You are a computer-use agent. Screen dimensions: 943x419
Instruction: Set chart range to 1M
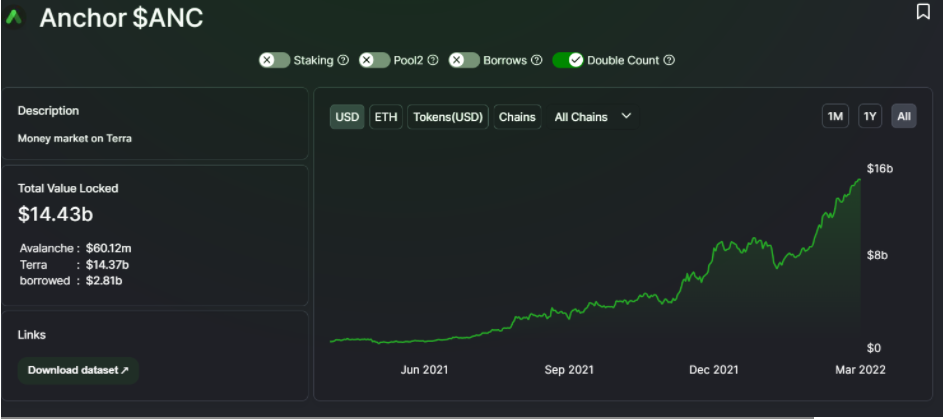click(x=835, y=117)
